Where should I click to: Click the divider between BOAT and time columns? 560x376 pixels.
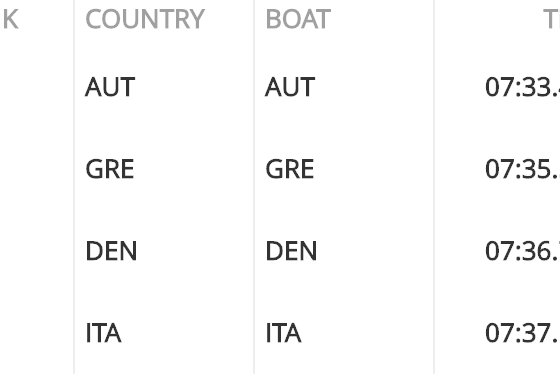tap(434, 188)
